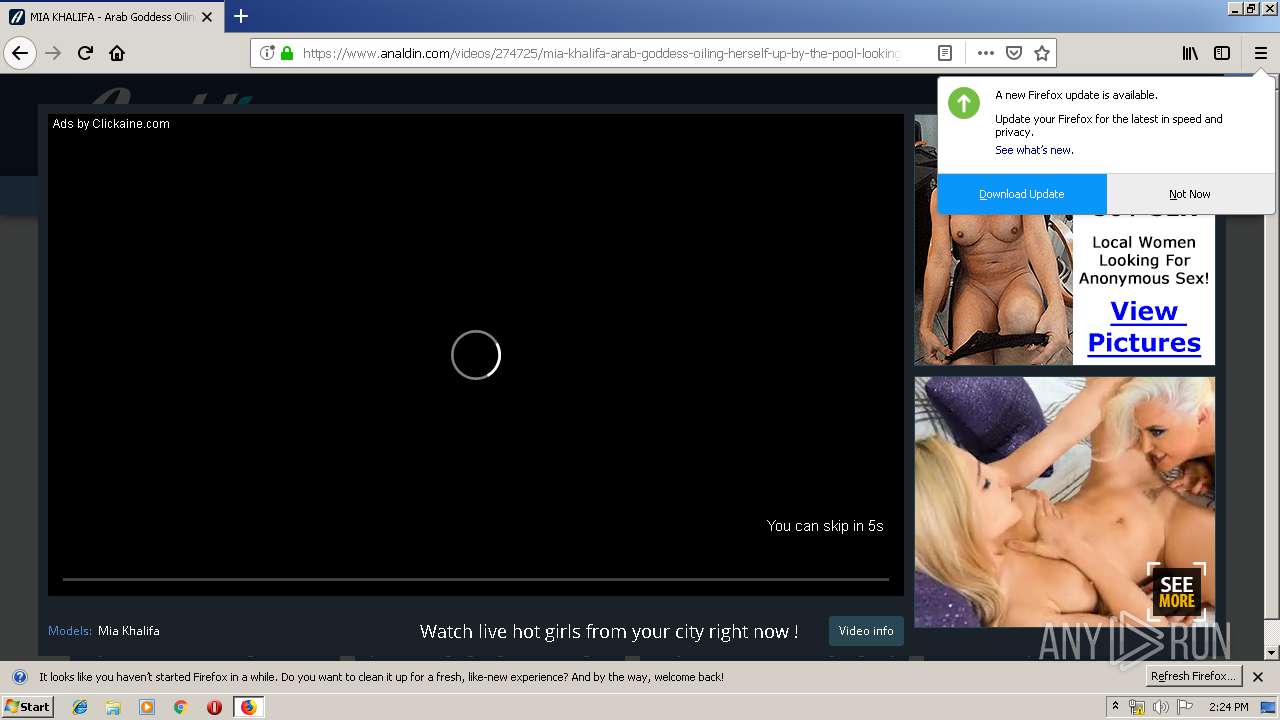
Task: Go back with the browser back arrow
Action: click(20, 53)
